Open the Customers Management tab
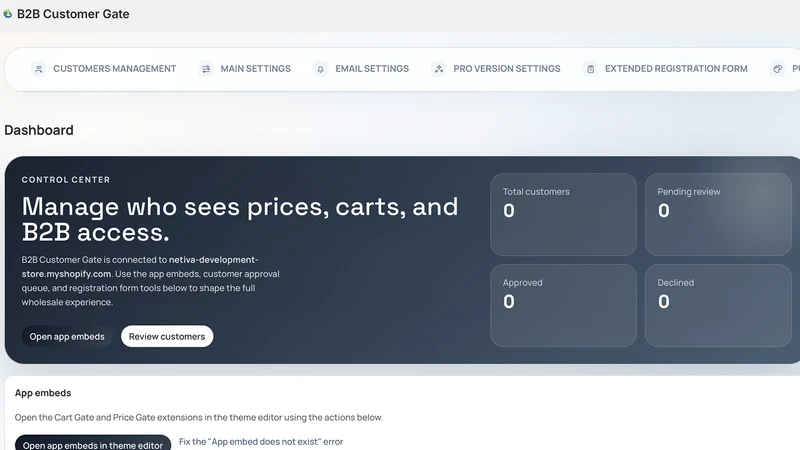Viewport: 800px width, 450px height. (104, 69)
